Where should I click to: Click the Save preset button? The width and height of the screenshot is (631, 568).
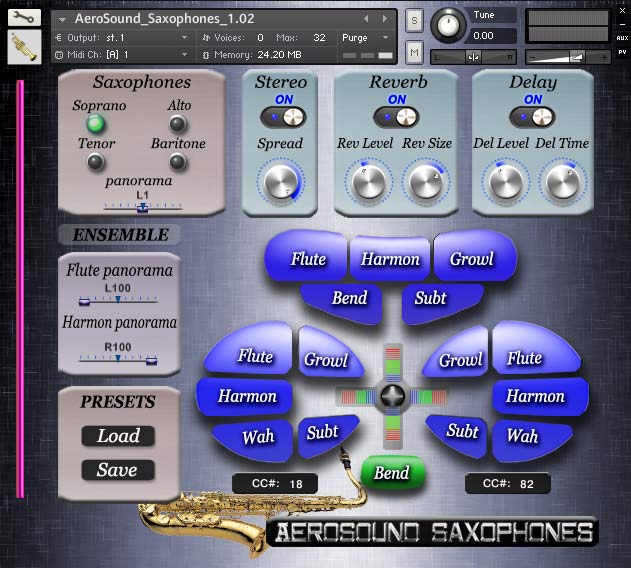pos(118,470)
